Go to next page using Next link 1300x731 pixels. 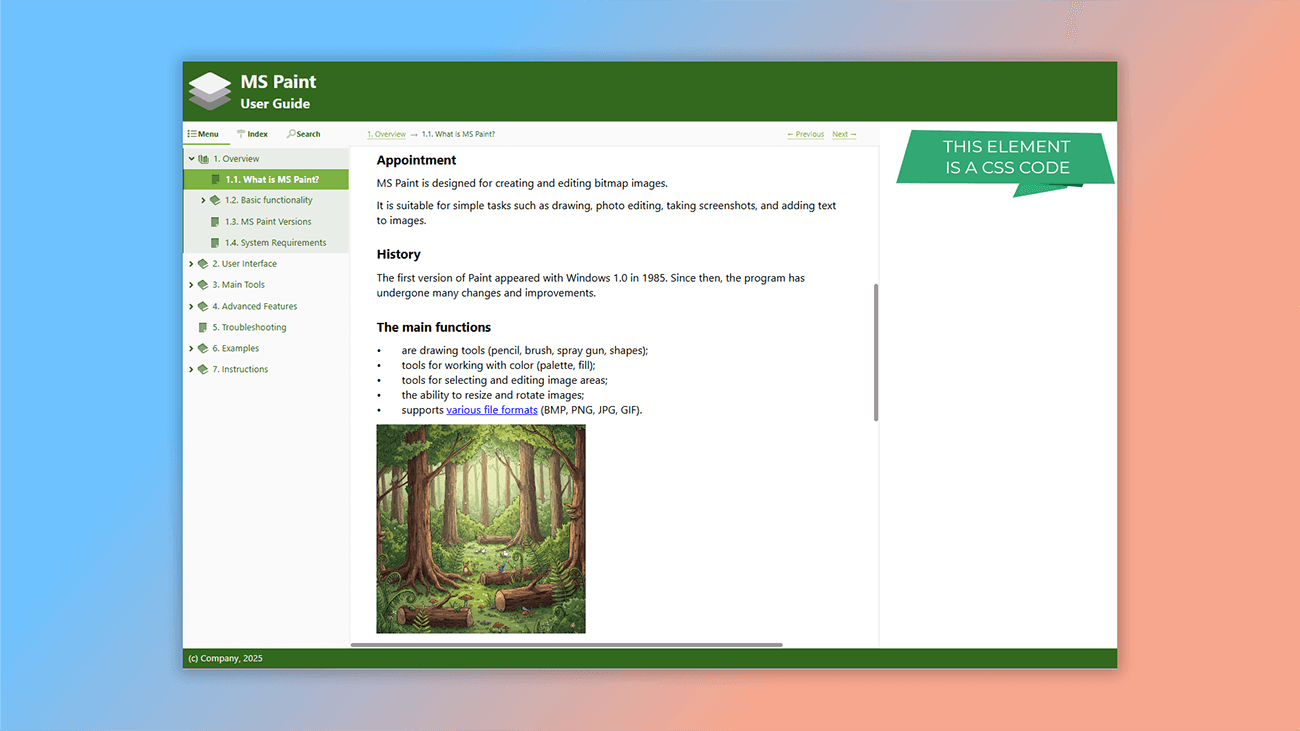[844, 133]
